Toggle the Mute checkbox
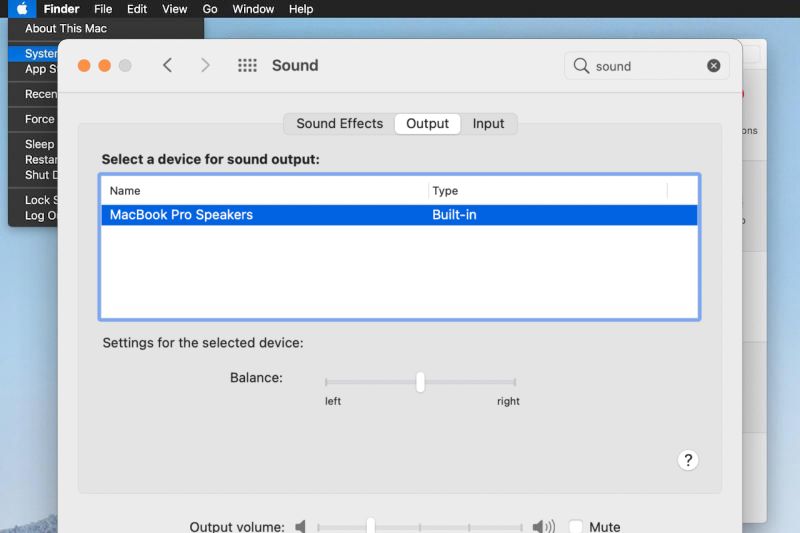 576,526
